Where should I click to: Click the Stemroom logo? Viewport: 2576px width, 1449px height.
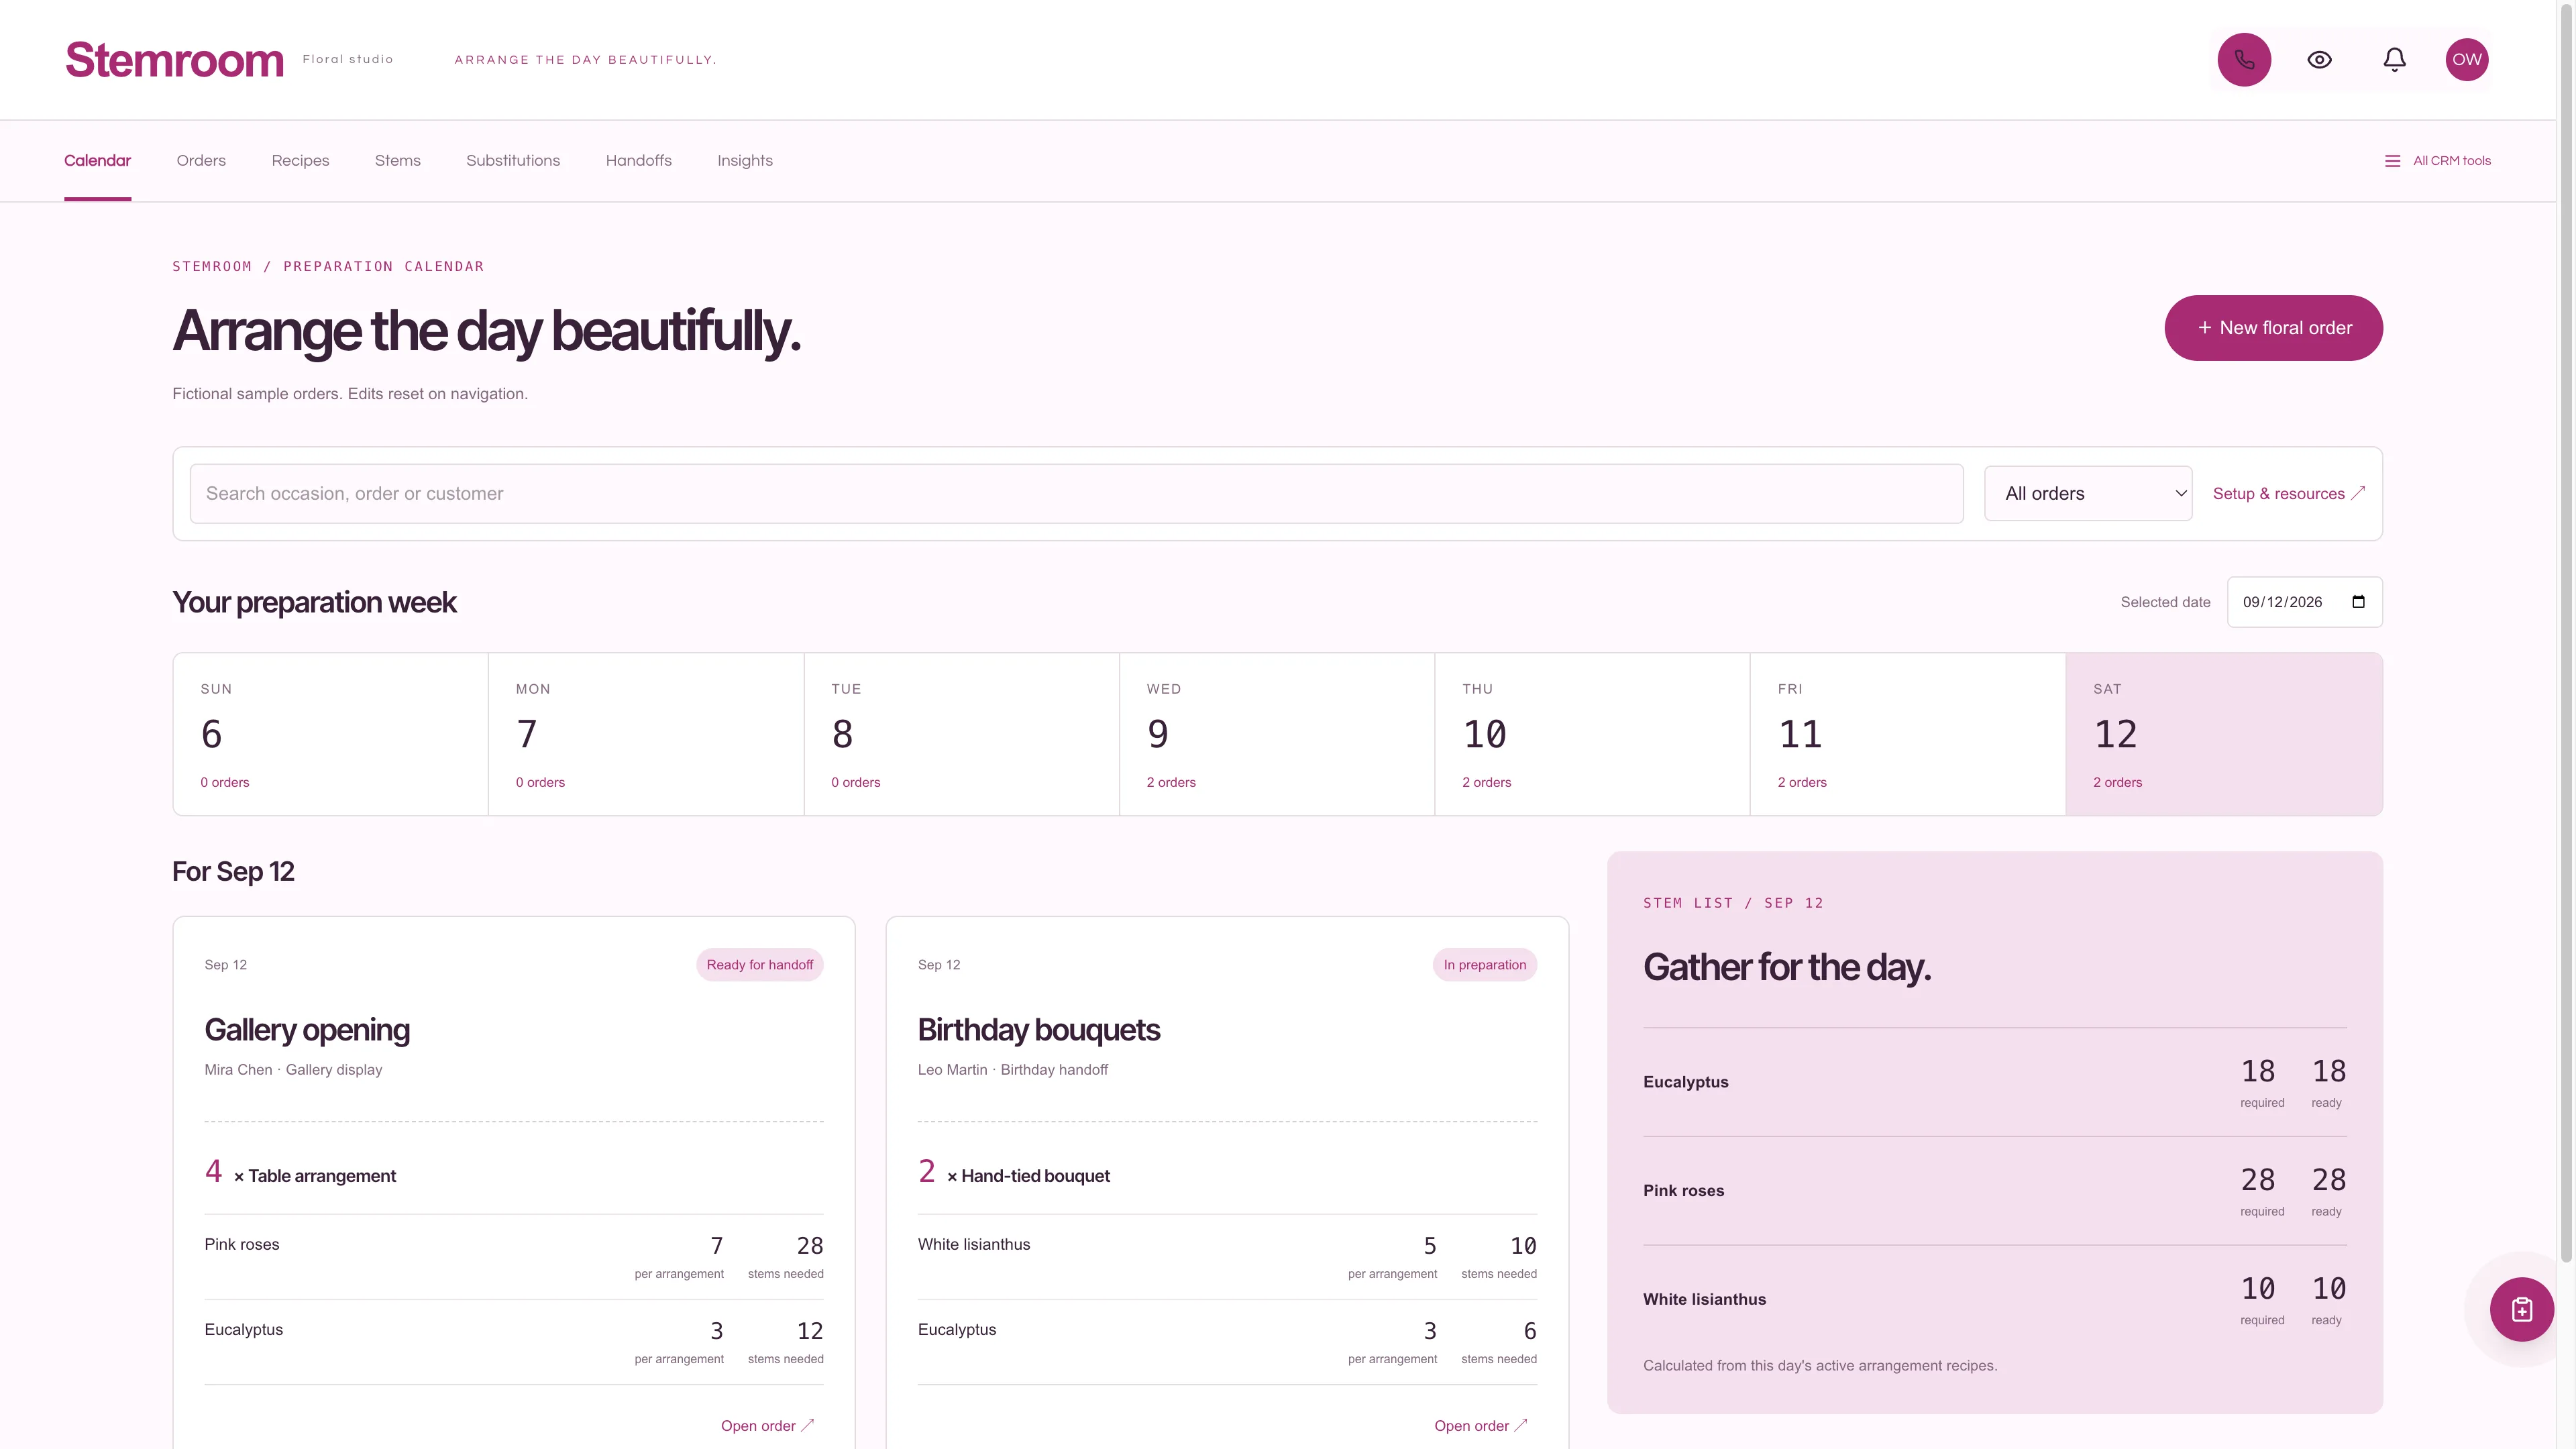coord(175,60)
